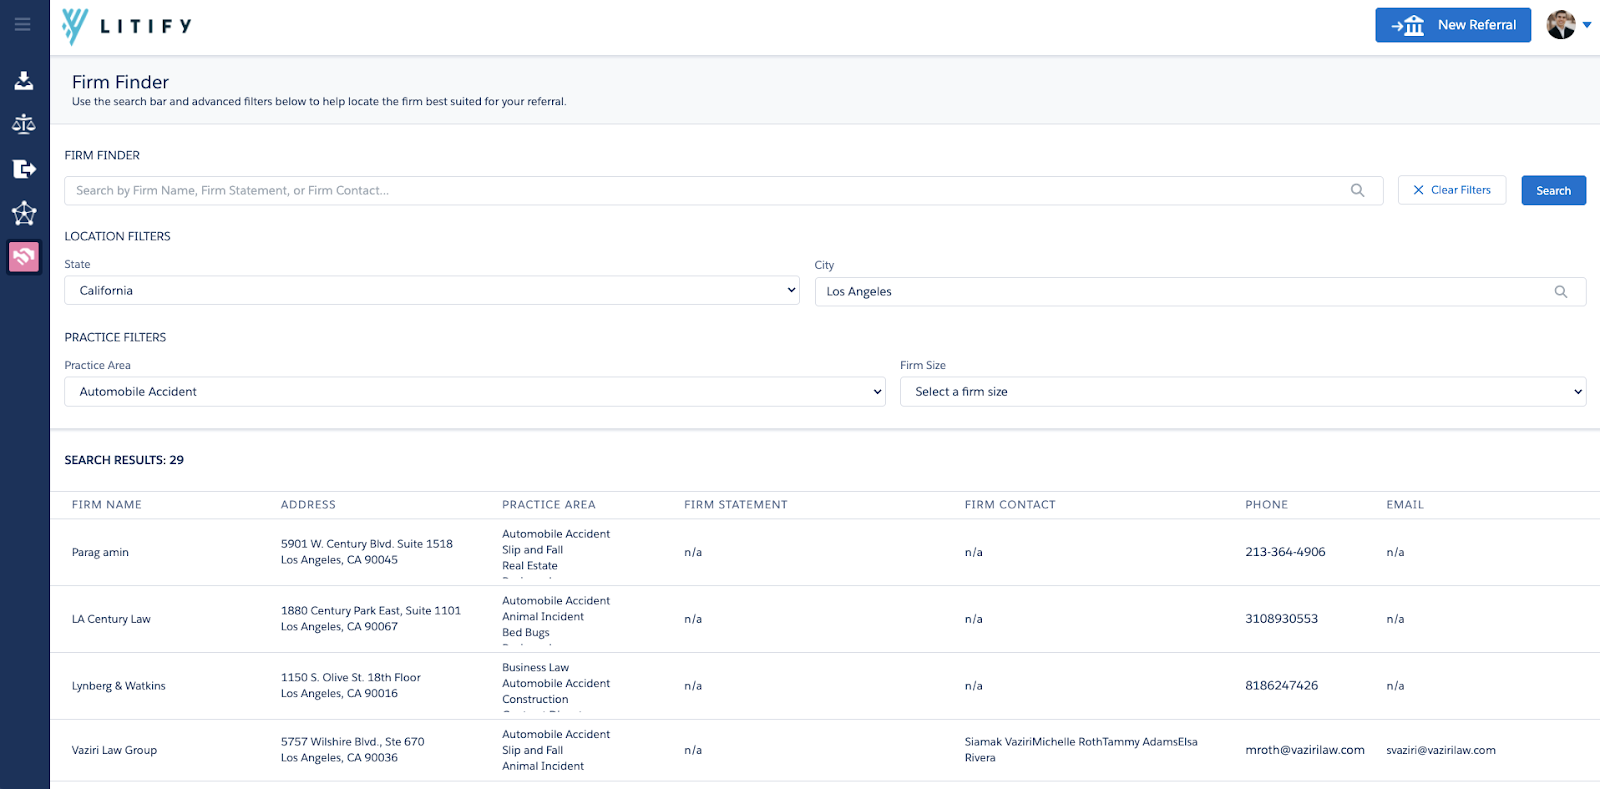Click the New Referral button
Image resolution: width=1600 pixels, height=789 pixels.
tap(1452, 25)
